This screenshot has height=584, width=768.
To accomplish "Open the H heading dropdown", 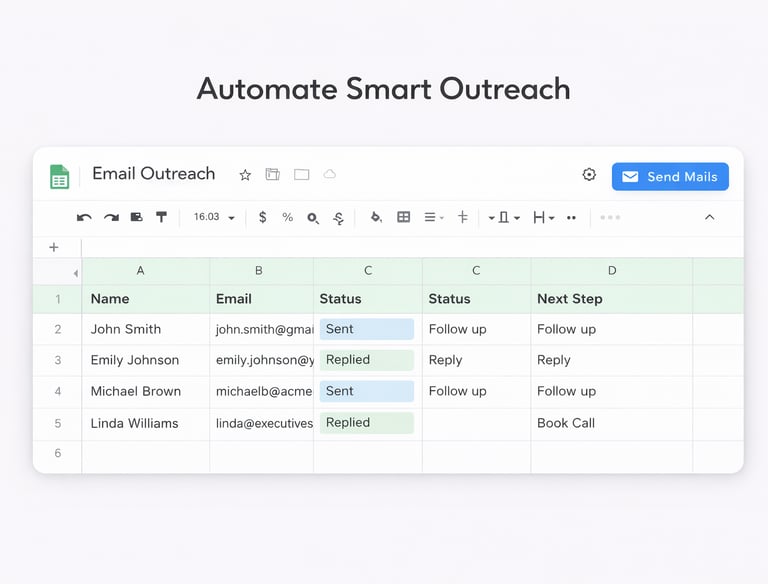I will [x=544, y=218].
